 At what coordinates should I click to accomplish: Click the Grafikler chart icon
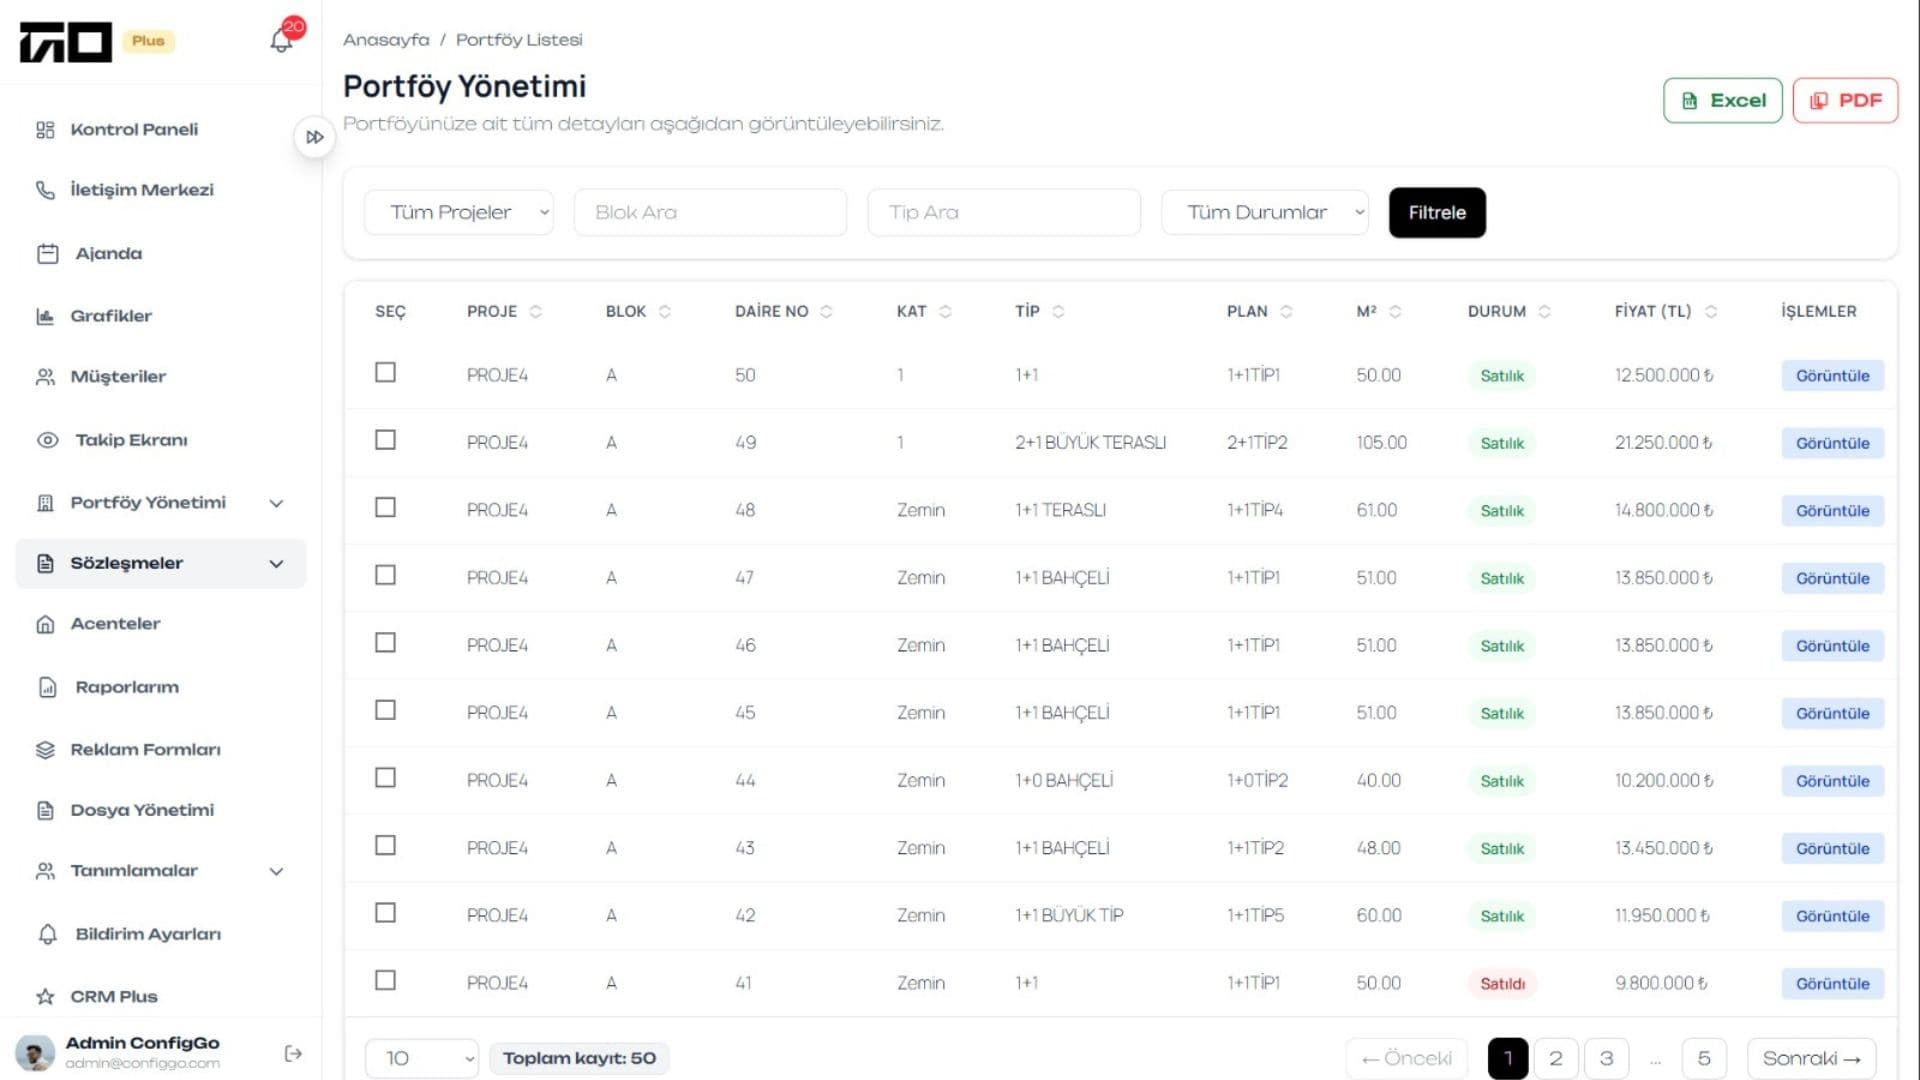coord(45,316)
